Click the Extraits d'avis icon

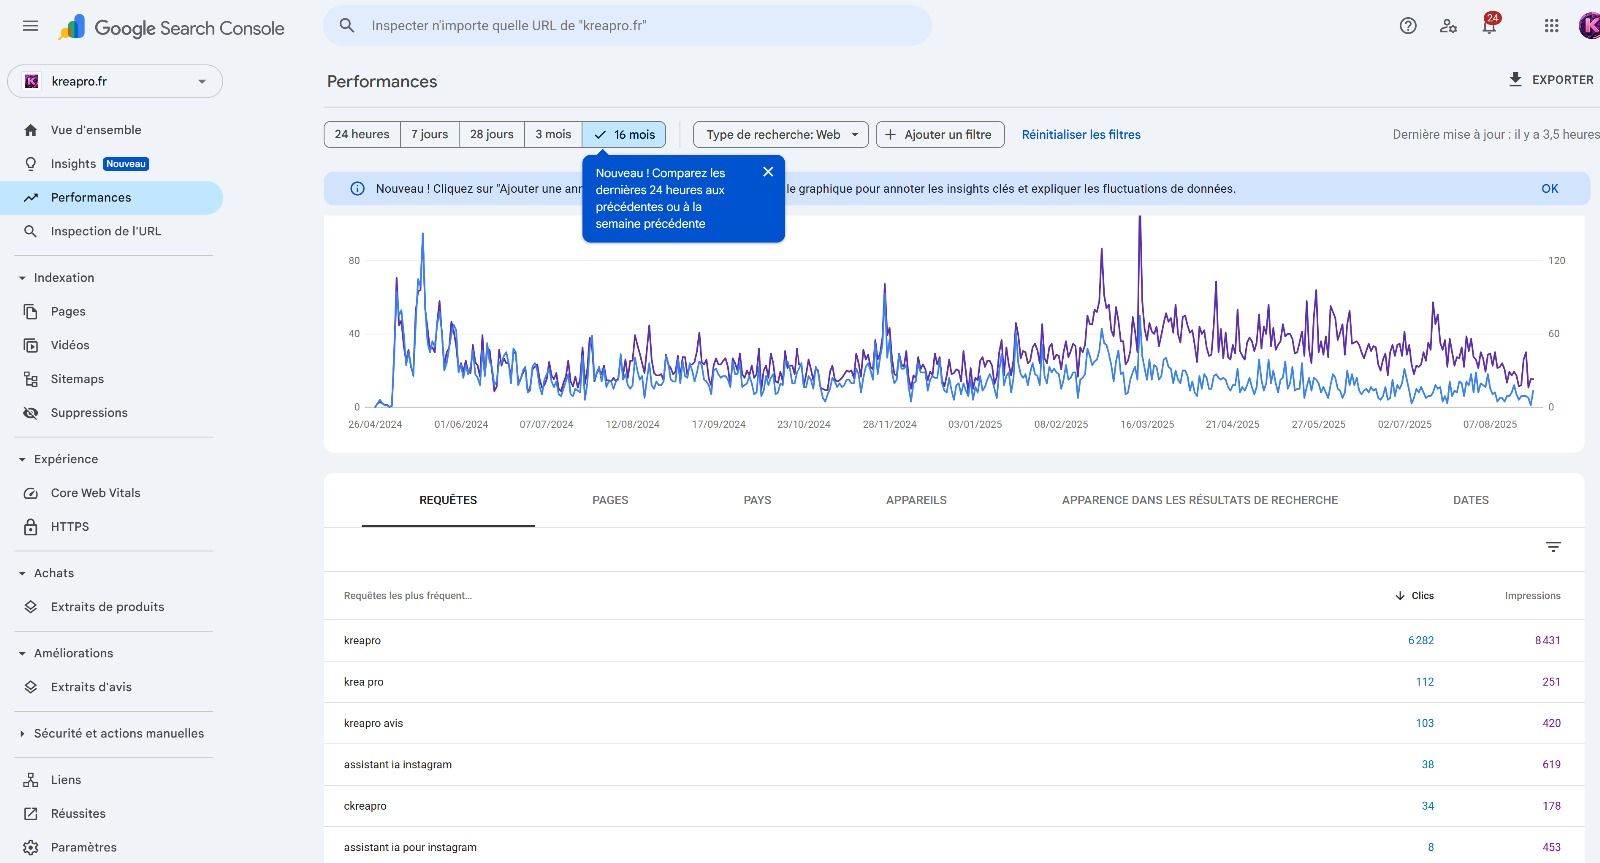[x=31, y=687]
